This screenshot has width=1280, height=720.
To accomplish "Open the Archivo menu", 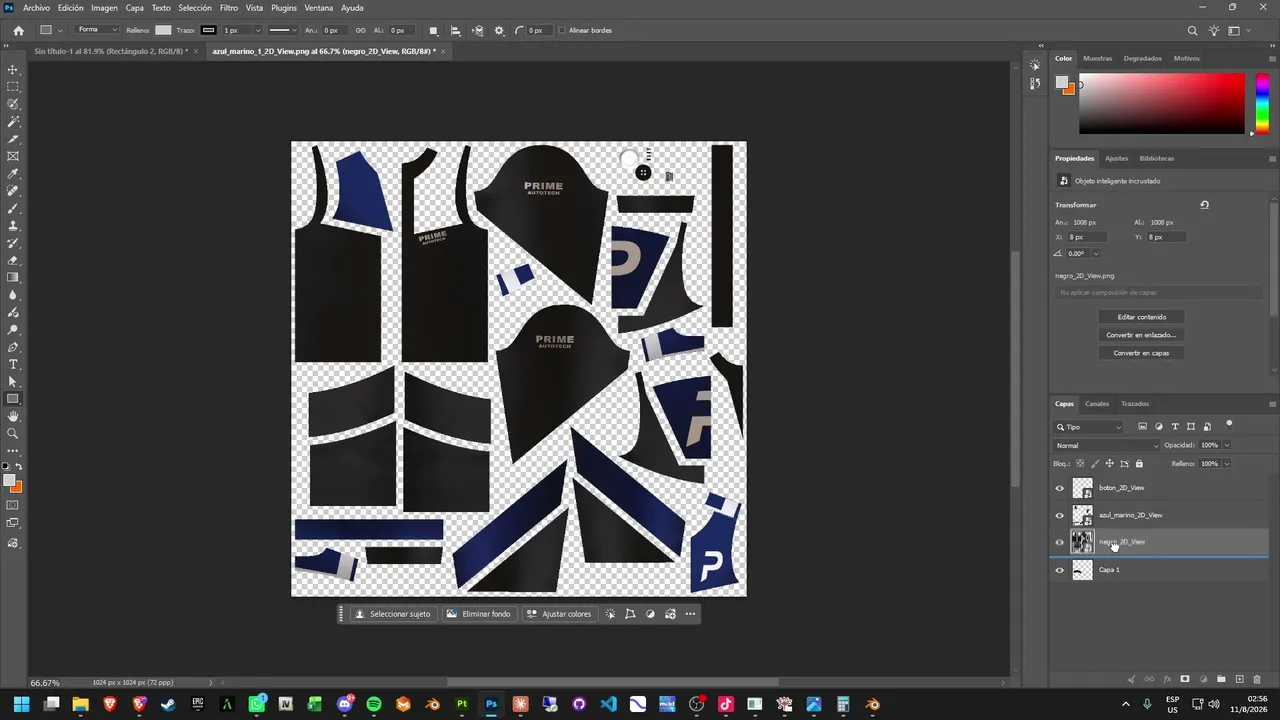I will pos(36,8).
